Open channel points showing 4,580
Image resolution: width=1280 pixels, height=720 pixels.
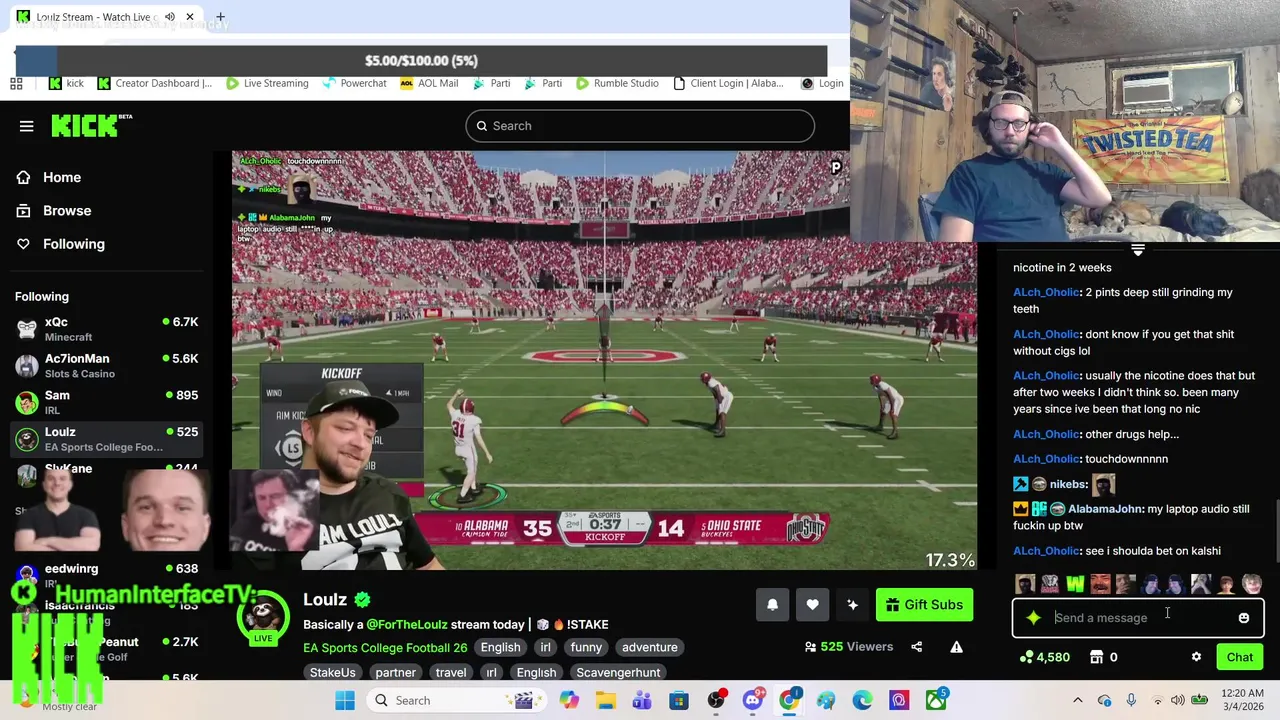point(1044,657)
